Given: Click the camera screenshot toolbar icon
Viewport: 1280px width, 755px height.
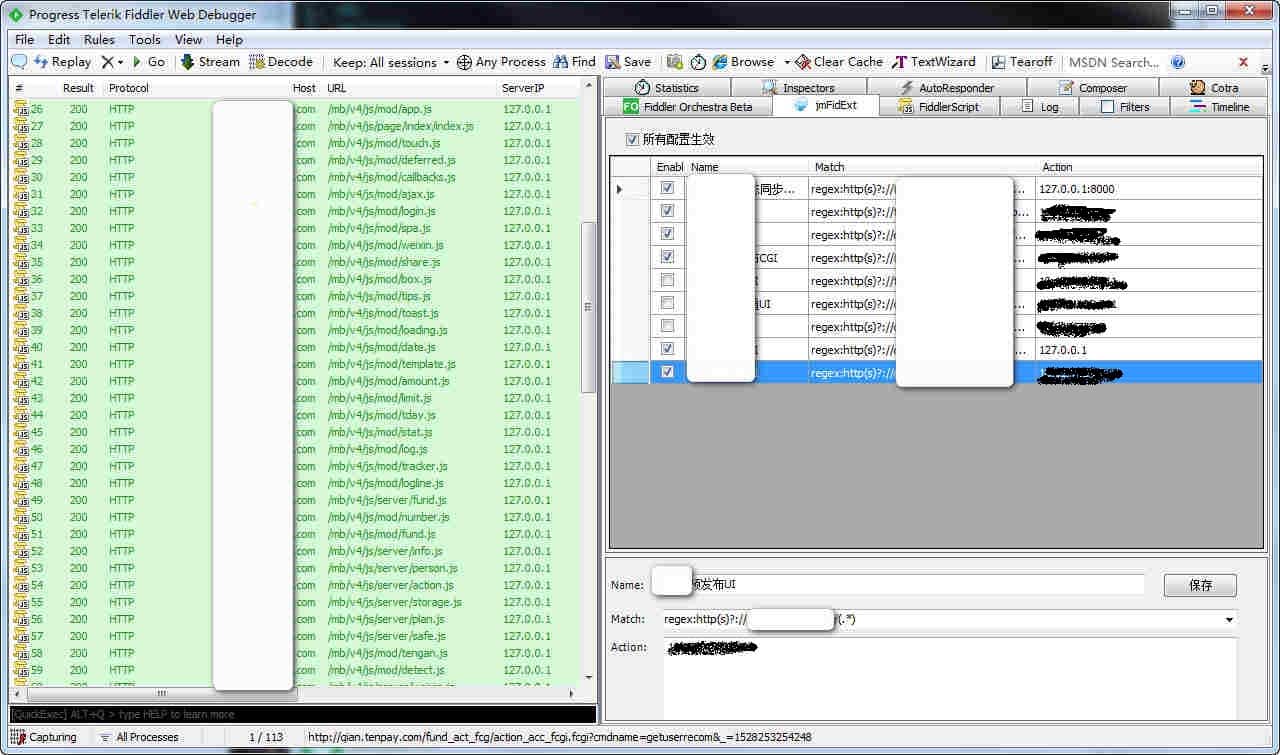Looking at the screenshot, I should click(675, 62).
